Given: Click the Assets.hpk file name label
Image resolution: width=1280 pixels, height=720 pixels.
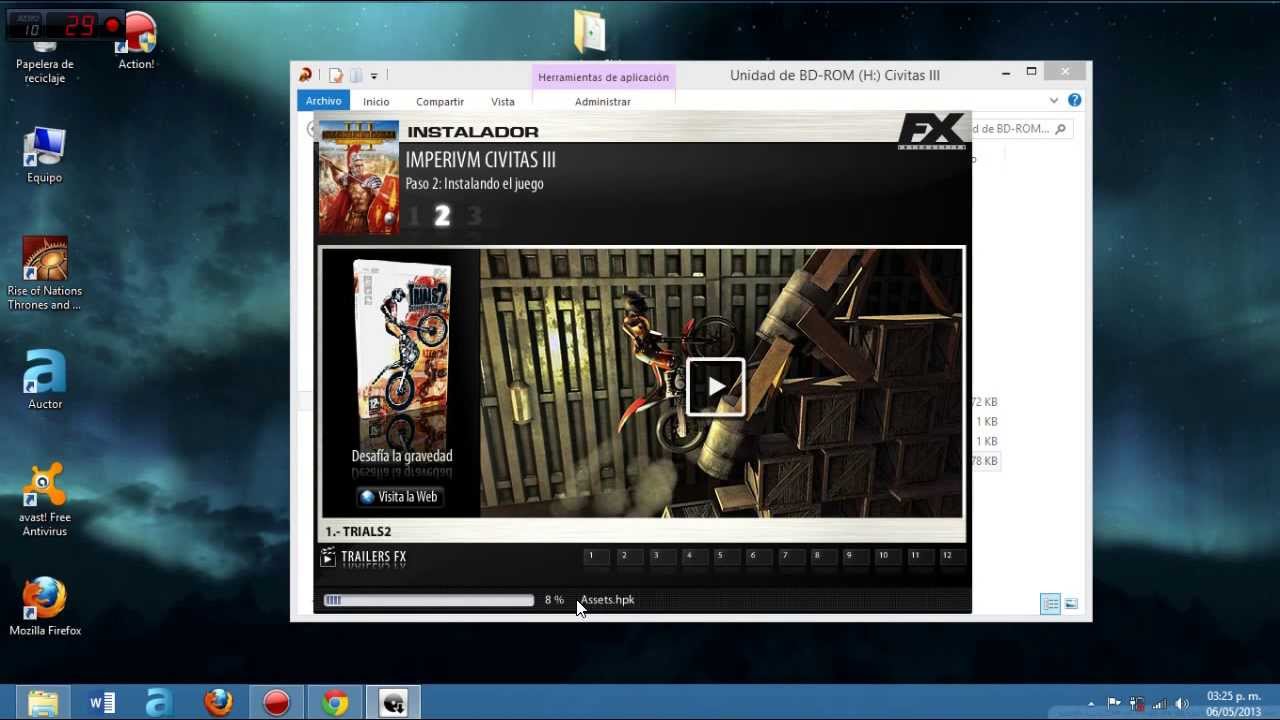Looking at the screenshot, I should 607,600.
